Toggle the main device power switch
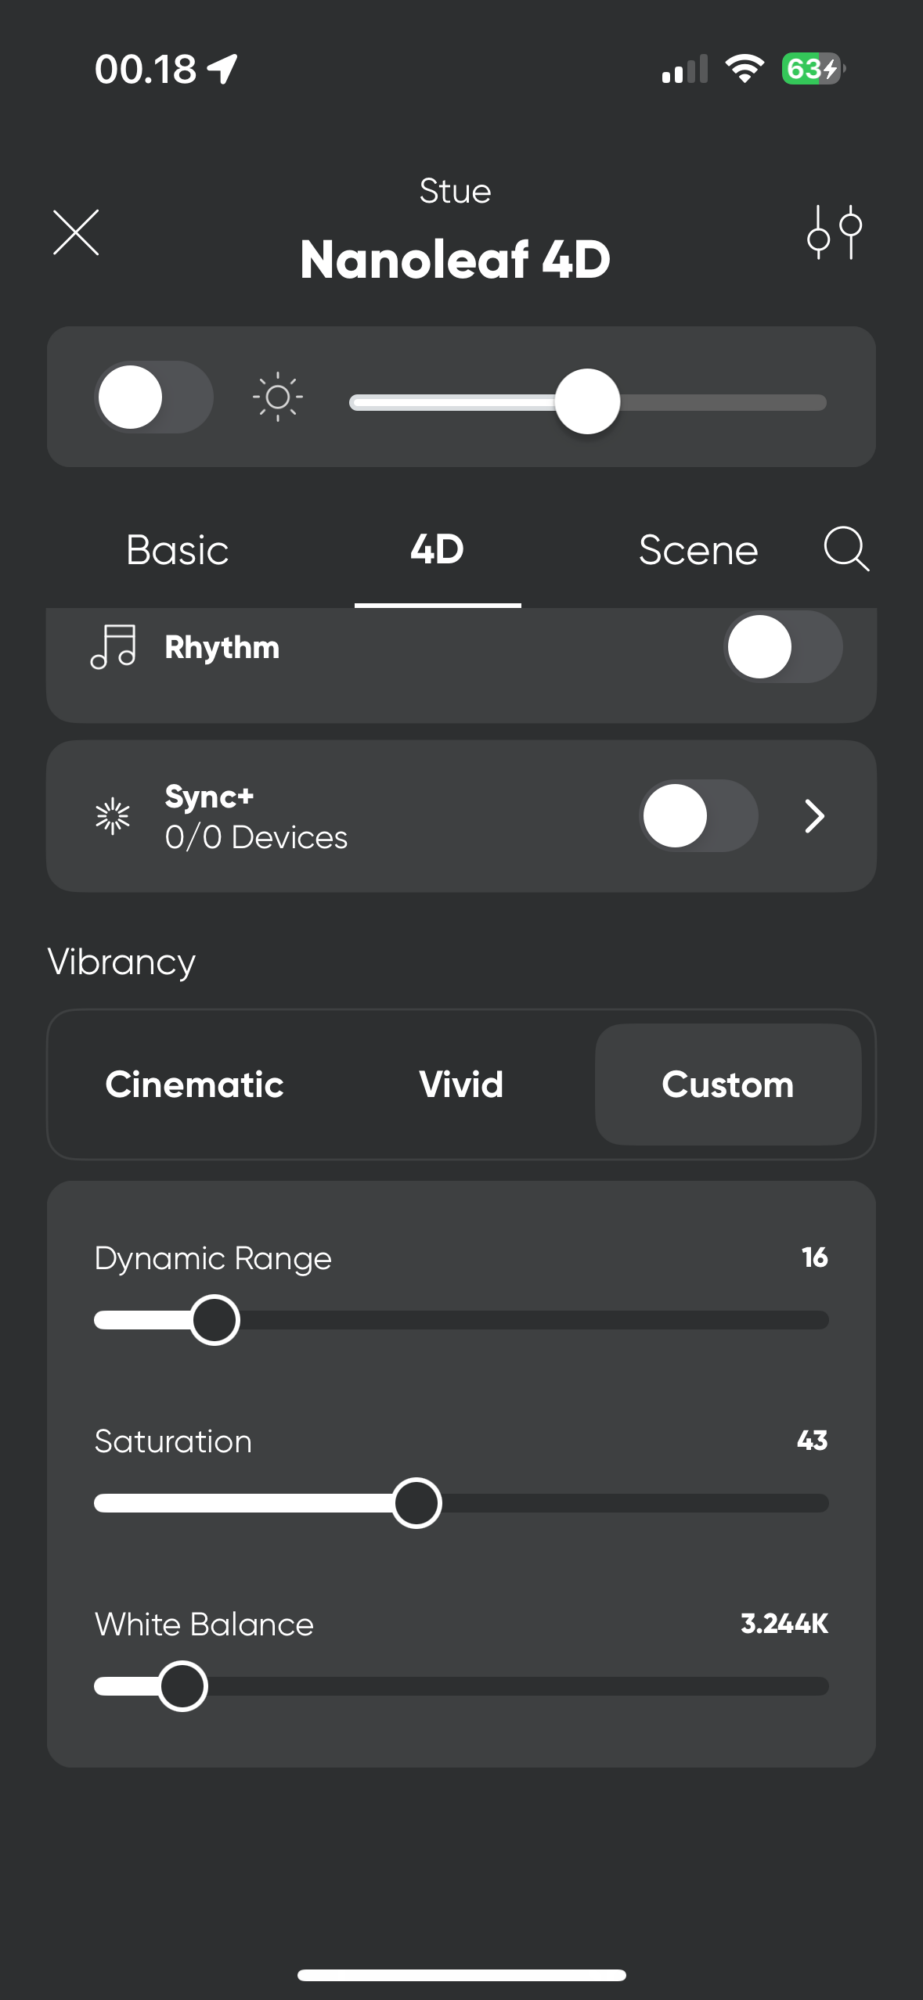 coord(154,398)
